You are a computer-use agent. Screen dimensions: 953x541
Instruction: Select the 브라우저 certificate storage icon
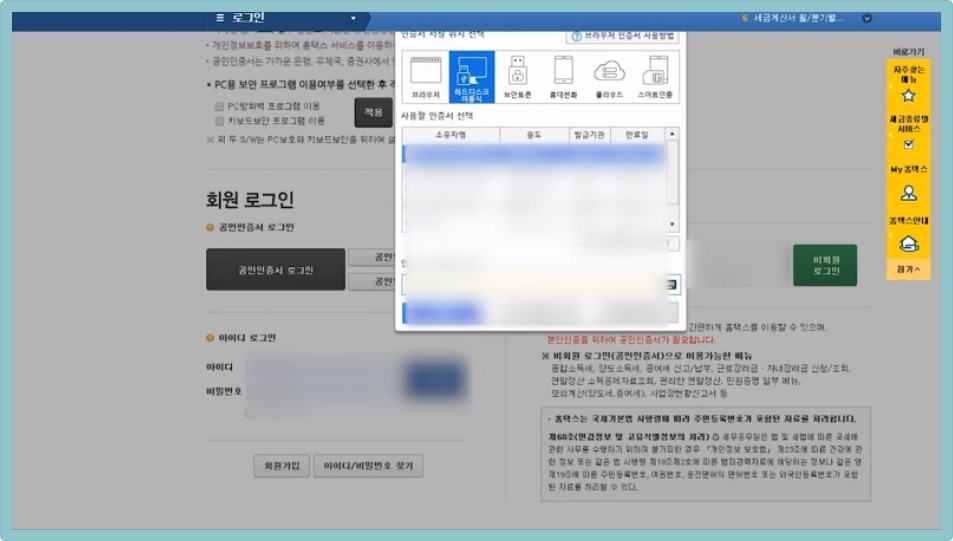(x=425, y=77)
